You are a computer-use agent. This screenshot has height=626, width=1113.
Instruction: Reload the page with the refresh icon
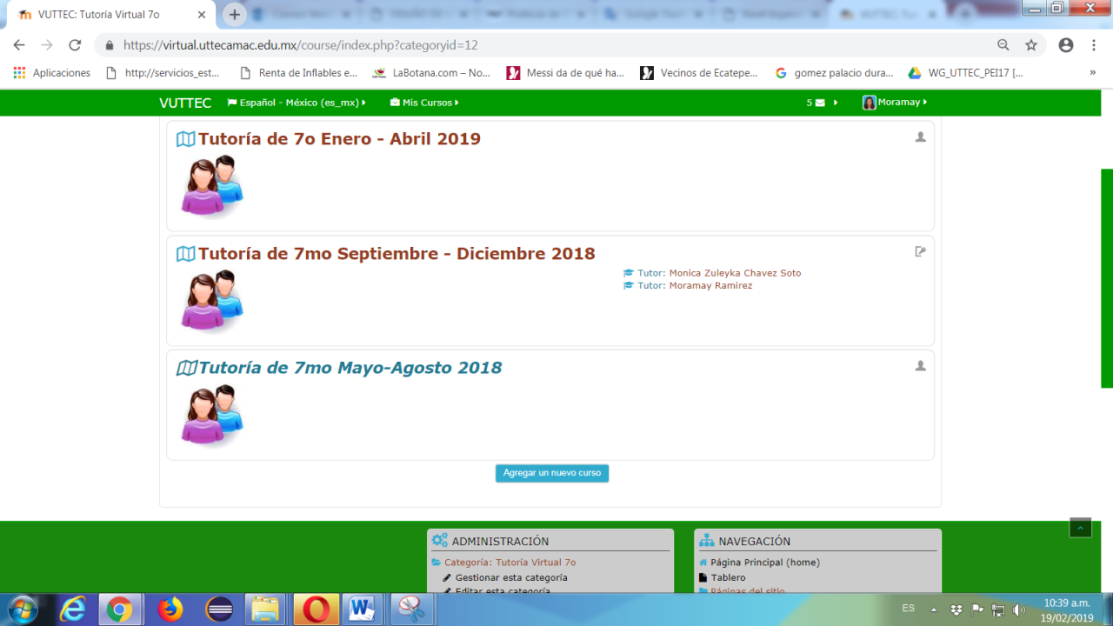coord(75,45)
